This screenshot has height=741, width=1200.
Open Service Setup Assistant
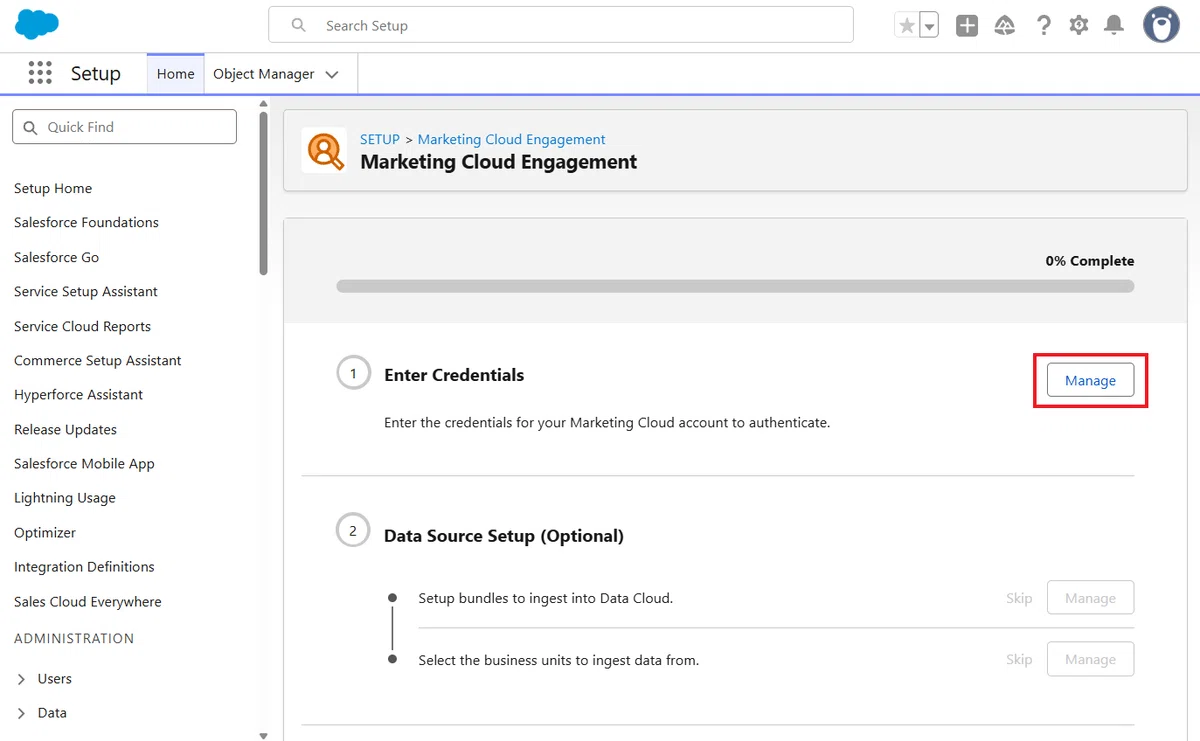point(86,291)
